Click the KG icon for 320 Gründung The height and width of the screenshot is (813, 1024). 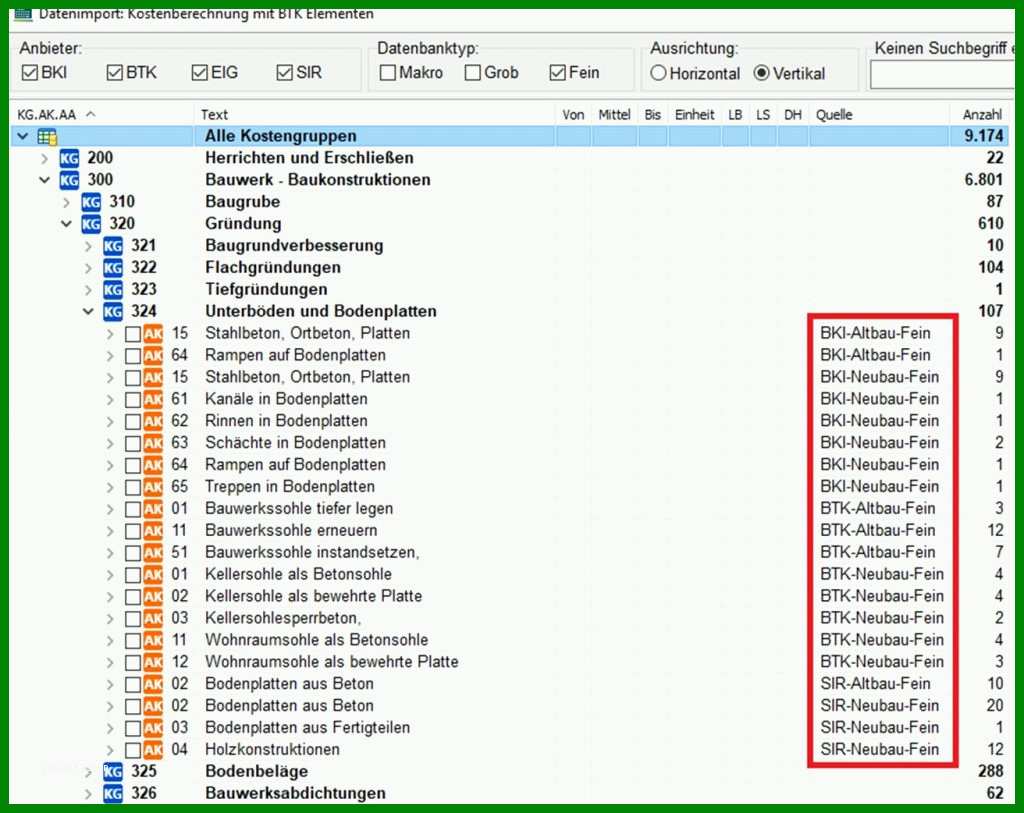(91, 224)
